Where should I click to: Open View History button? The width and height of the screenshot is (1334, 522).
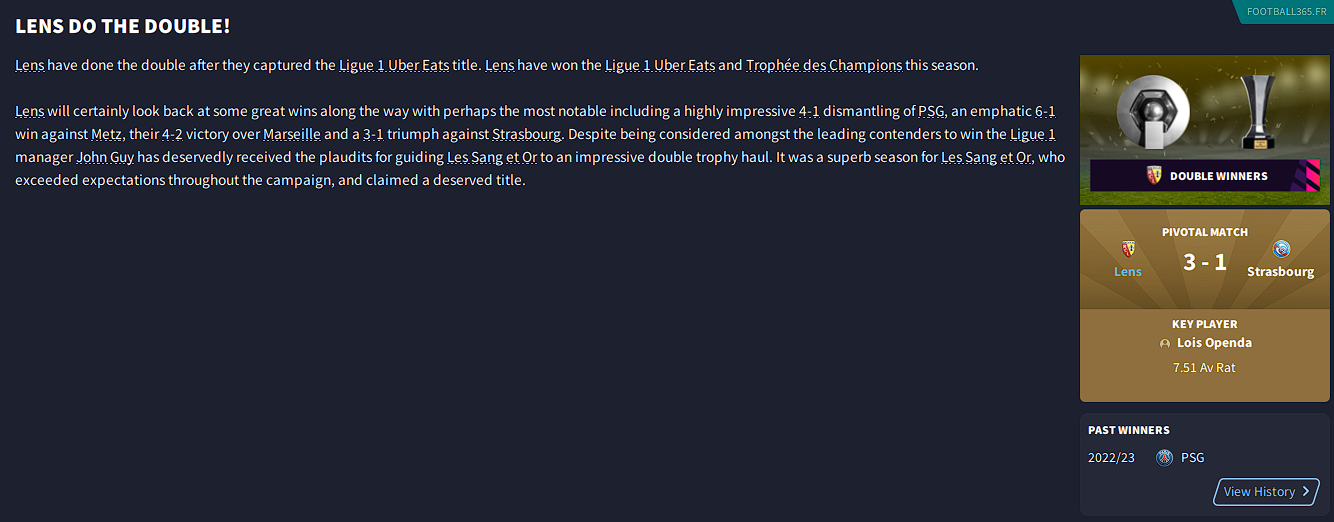click(1265, 492)
